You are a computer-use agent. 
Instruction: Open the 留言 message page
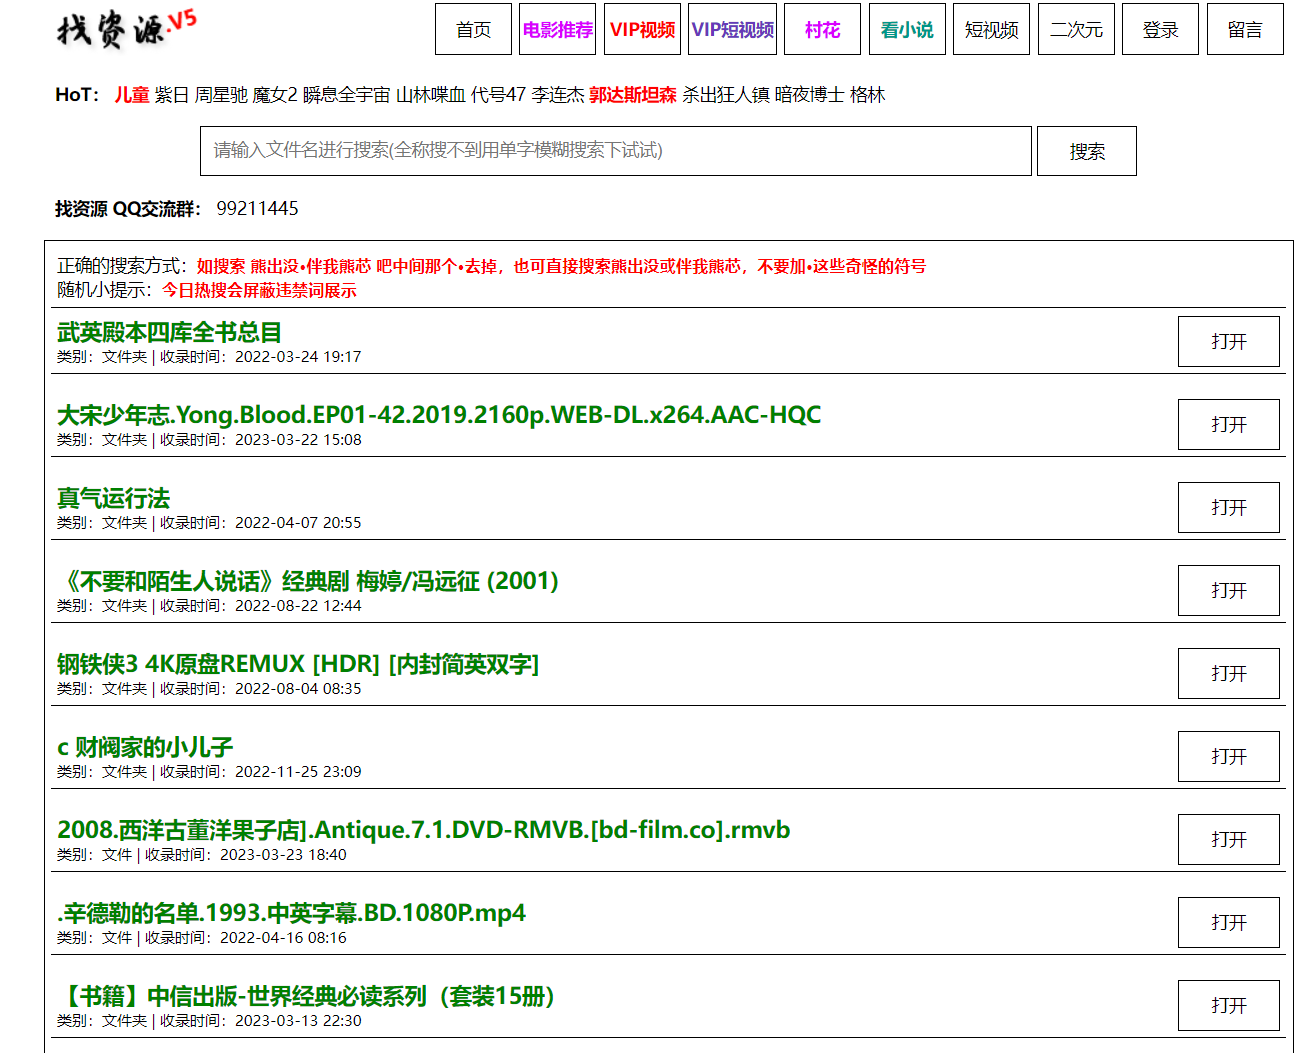[1245, 29]
